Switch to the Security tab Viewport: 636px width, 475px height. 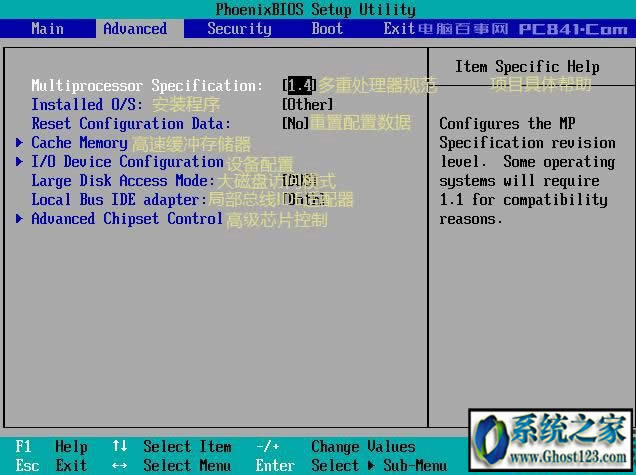239,28
